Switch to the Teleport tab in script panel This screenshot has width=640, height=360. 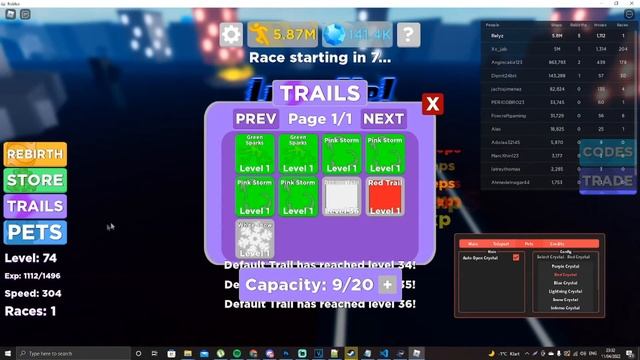pyautogui.click(x=501, y=244)
